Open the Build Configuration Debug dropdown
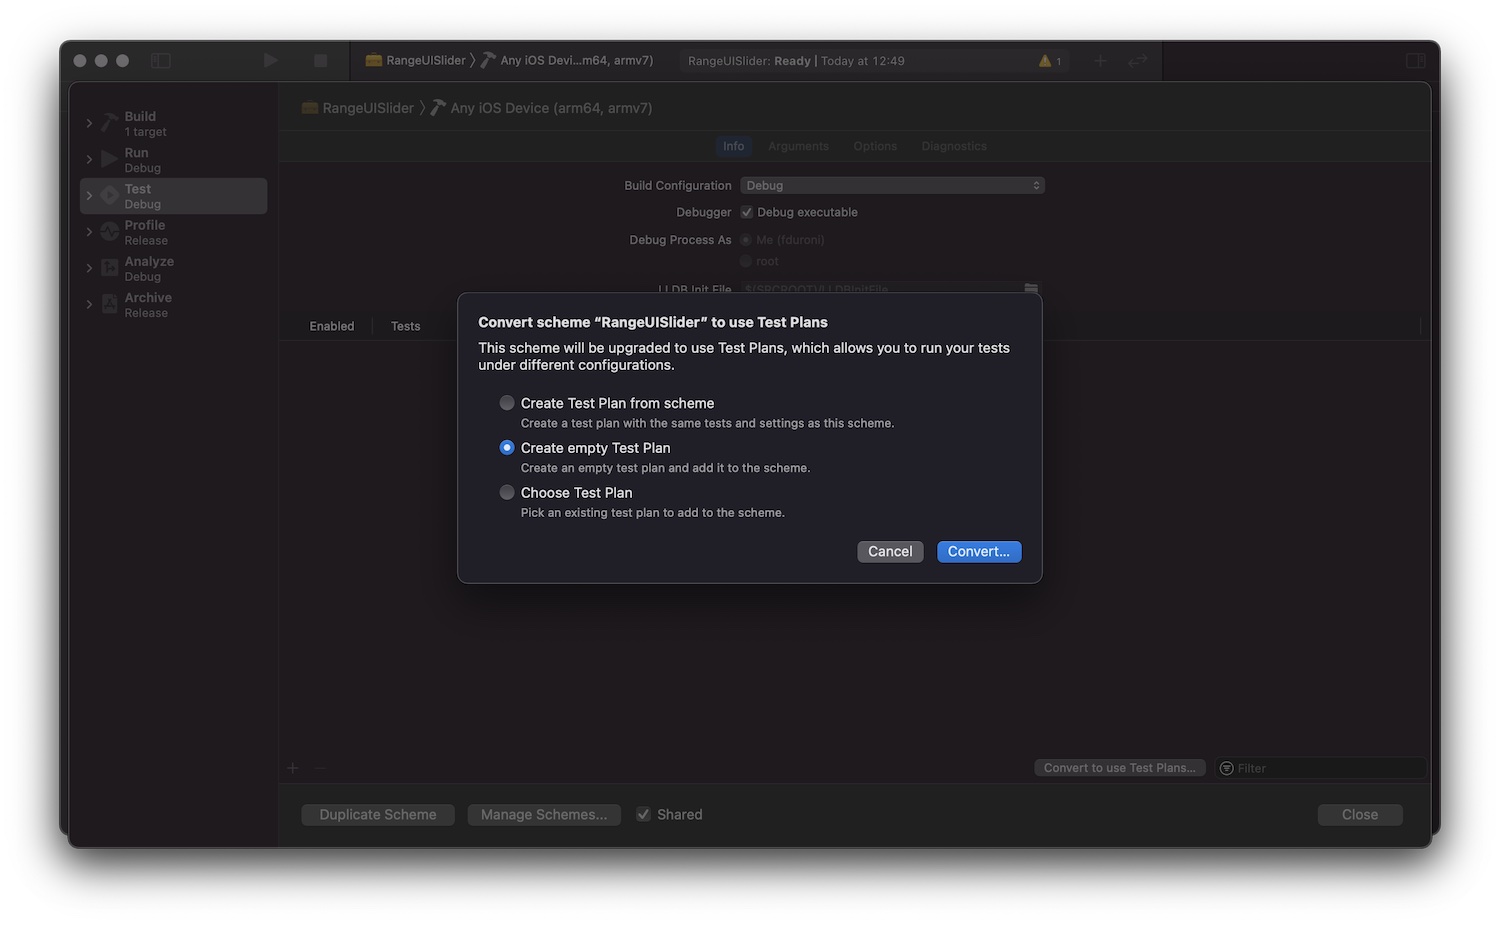This screenshot has height=927, width=1500. [x=892, y=186]
